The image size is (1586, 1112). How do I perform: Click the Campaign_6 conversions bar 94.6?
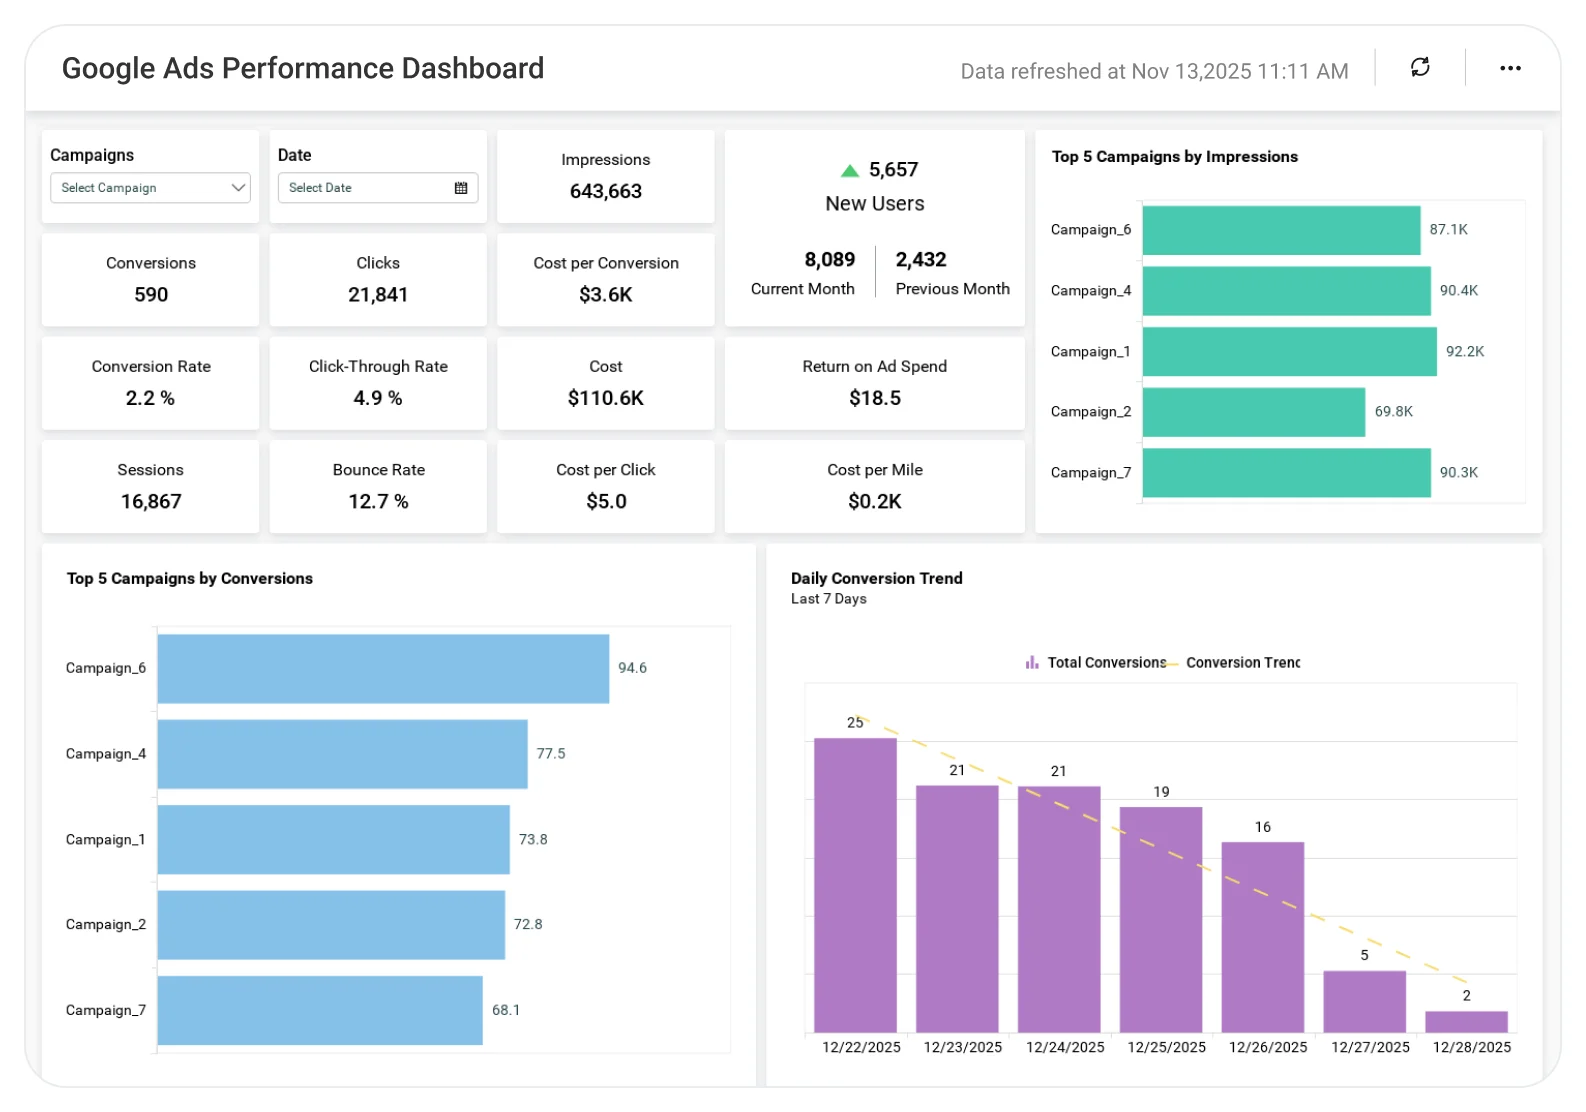[383, 669]
